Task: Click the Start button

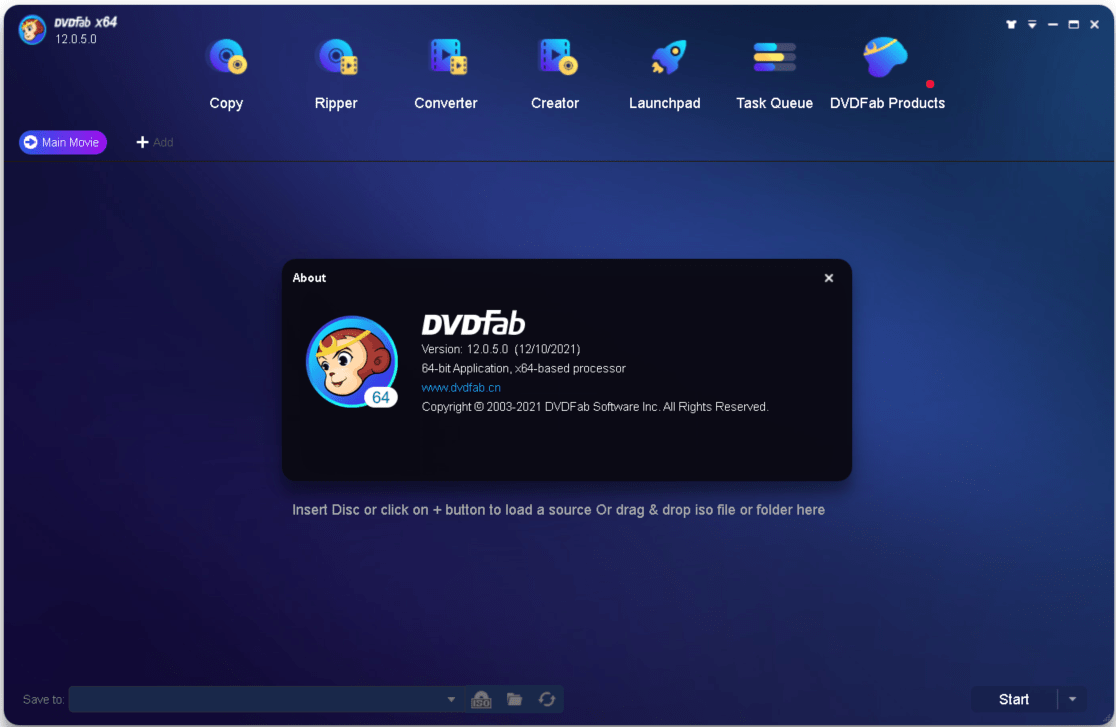Action: pyautogui.click(x=1014, y=699)
